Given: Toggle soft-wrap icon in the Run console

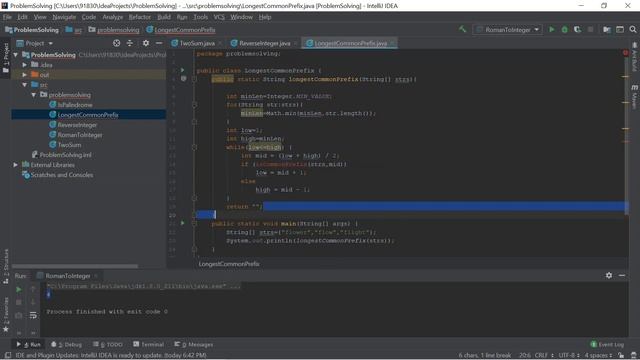Looking at the screenshot, I should [33, 315].
